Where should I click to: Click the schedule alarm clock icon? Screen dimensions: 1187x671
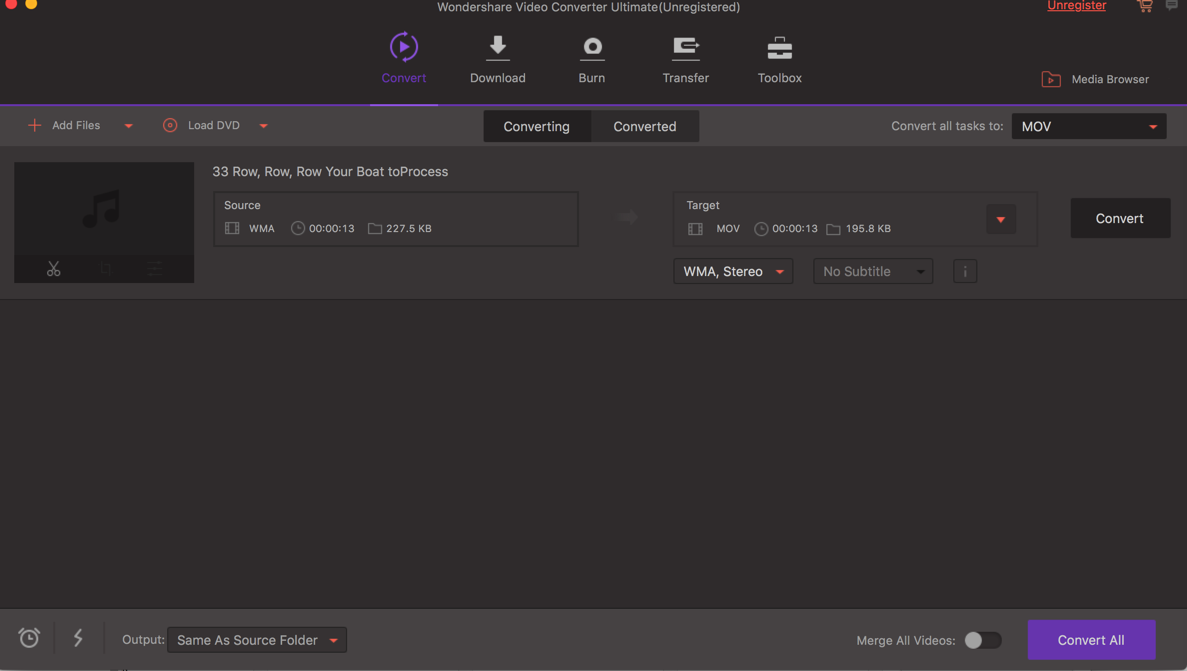(x=29, y=638)
